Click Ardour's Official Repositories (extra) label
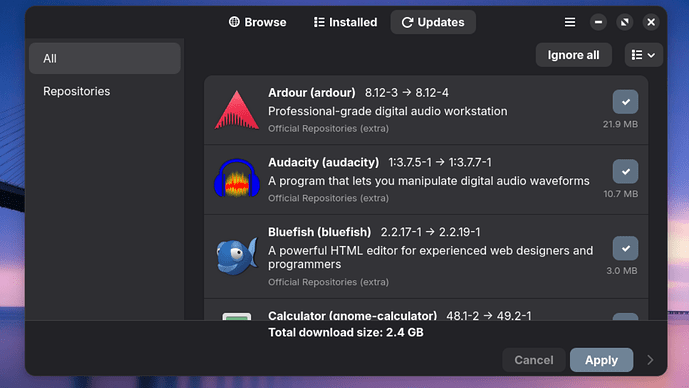689x388 pixels. coord(328,129)
